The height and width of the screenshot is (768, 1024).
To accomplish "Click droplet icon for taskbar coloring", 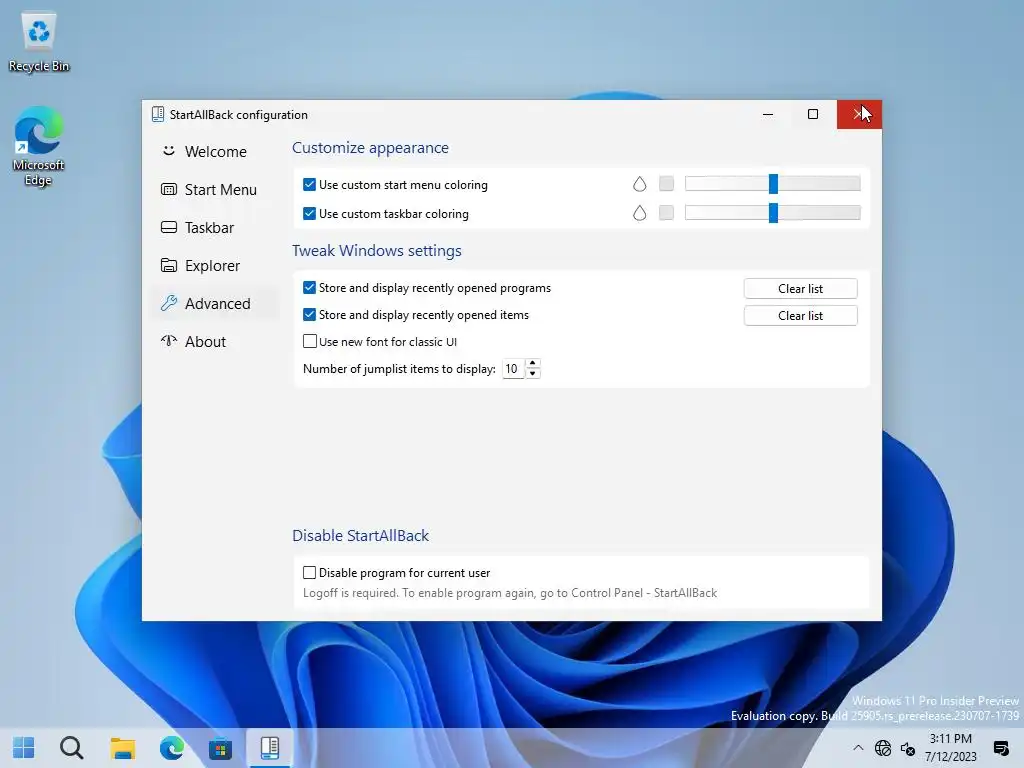I will [639, 213].
